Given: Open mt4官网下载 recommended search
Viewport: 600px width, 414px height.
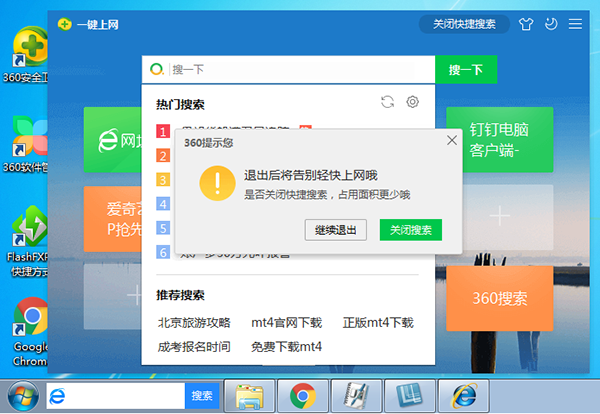Looking at the screenshot, I should click(x=287, y=323).
